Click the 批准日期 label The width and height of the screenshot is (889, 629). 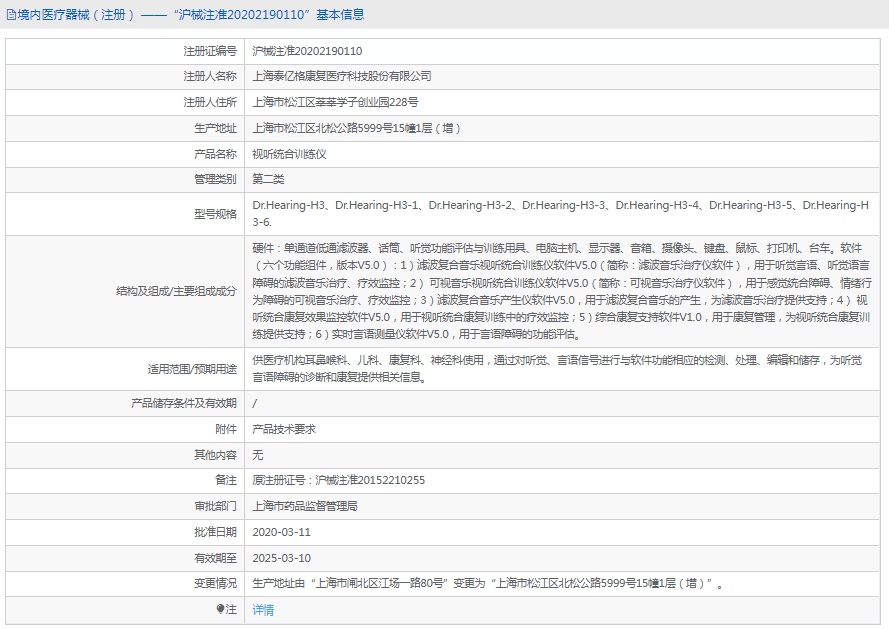tap(215, 532)
